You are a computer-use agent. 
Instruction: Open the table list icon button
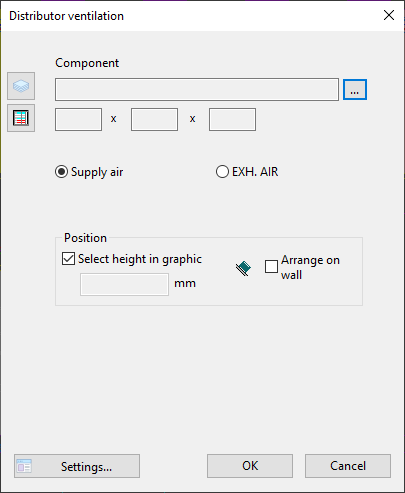(x=21, y=118)
